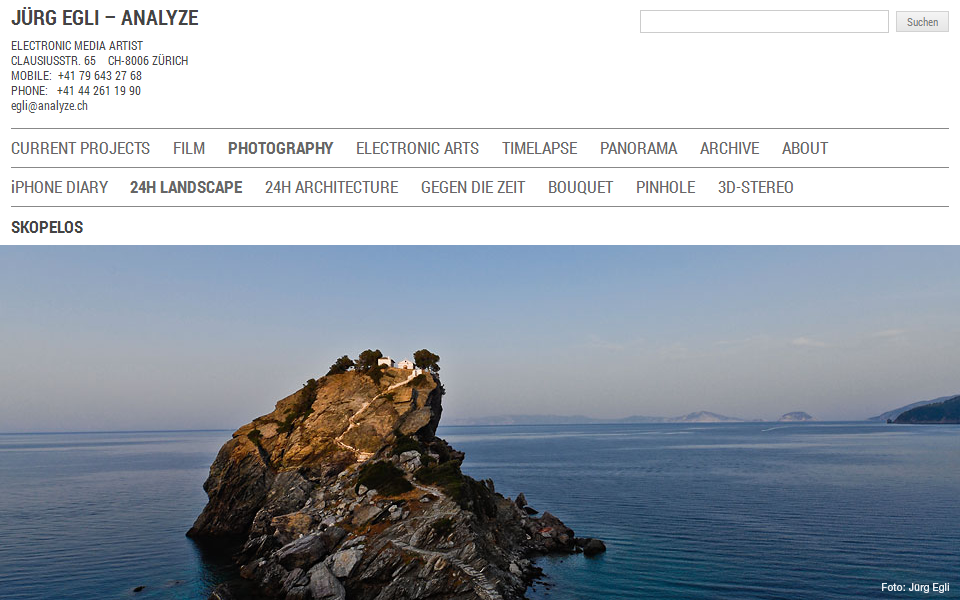Open the Electronic Arts section
This screenshot has width=960, height=600.
(x=418, y=148)
